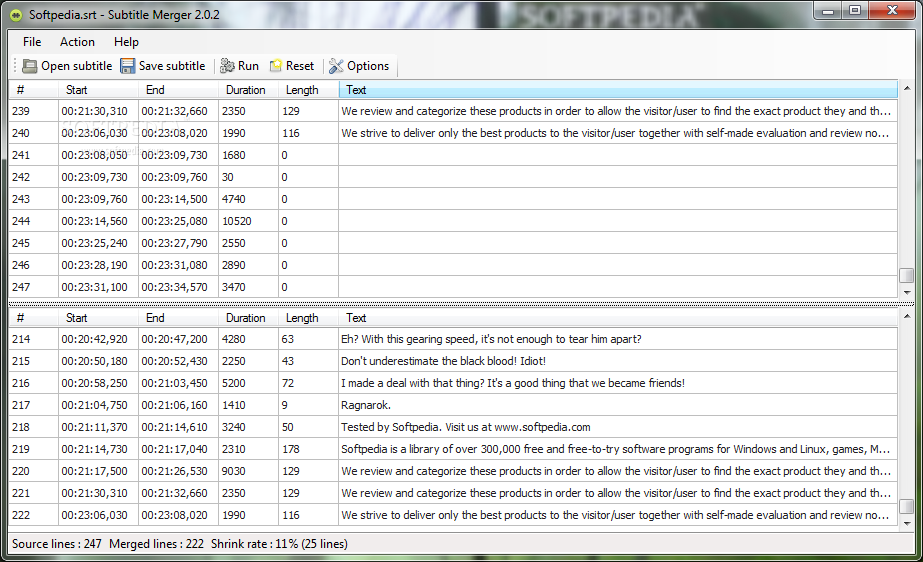Click the Run button label
This screenshot has width=923, height=562.
click(x=248, y=66)
